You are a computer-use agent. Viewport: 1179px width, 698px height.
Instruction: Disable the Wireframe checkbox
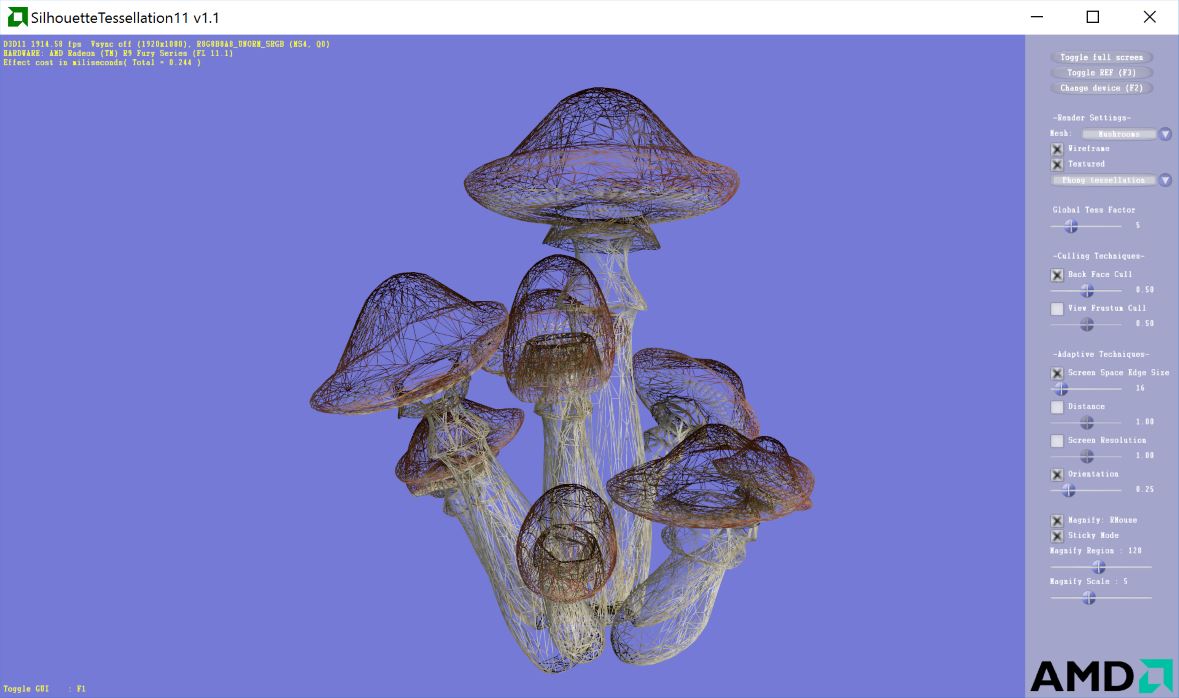(1057, 149)
